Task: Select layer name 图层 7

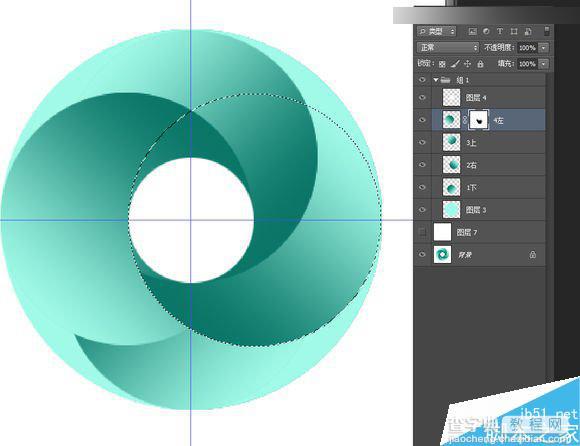Action: [x=467, y=233]
